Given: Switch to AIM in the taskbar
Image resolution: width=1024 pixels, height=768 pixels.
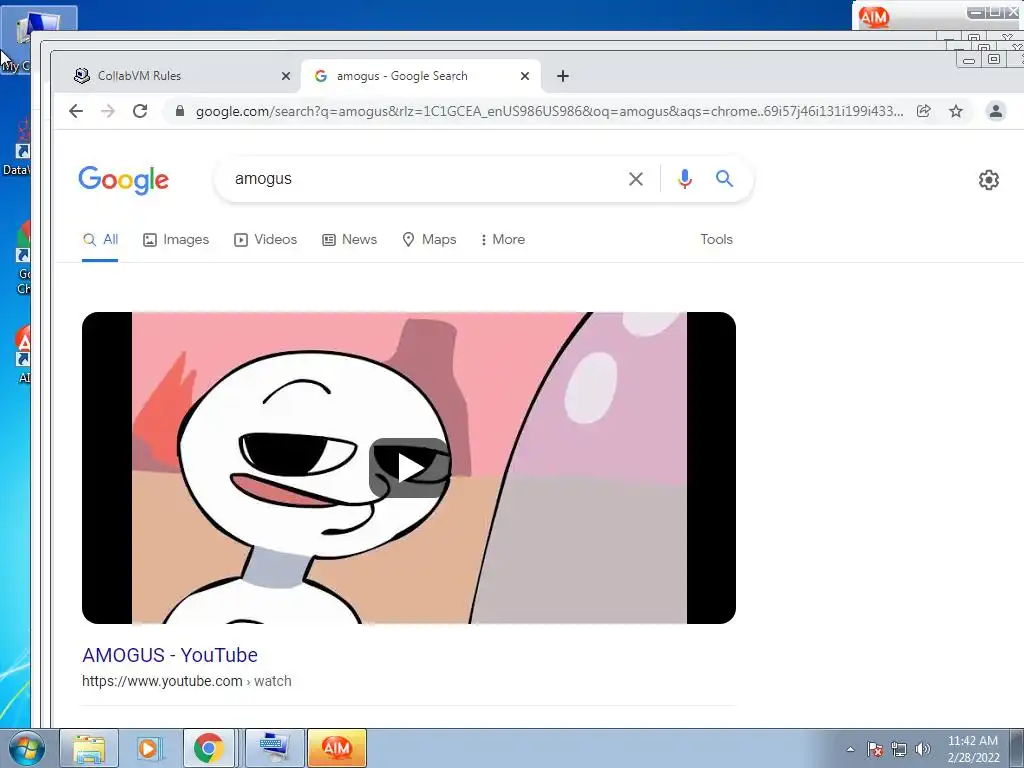Looking at the screenshot, I should (337, 748).
